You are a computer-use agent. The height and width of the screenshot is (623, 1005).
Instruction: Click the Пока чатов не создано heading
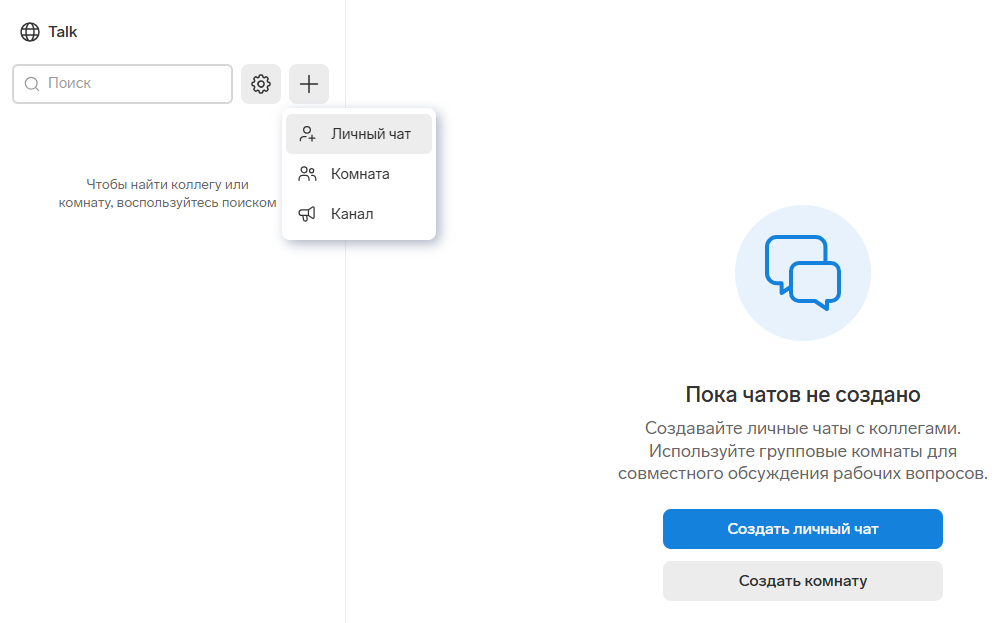point(802,394)
